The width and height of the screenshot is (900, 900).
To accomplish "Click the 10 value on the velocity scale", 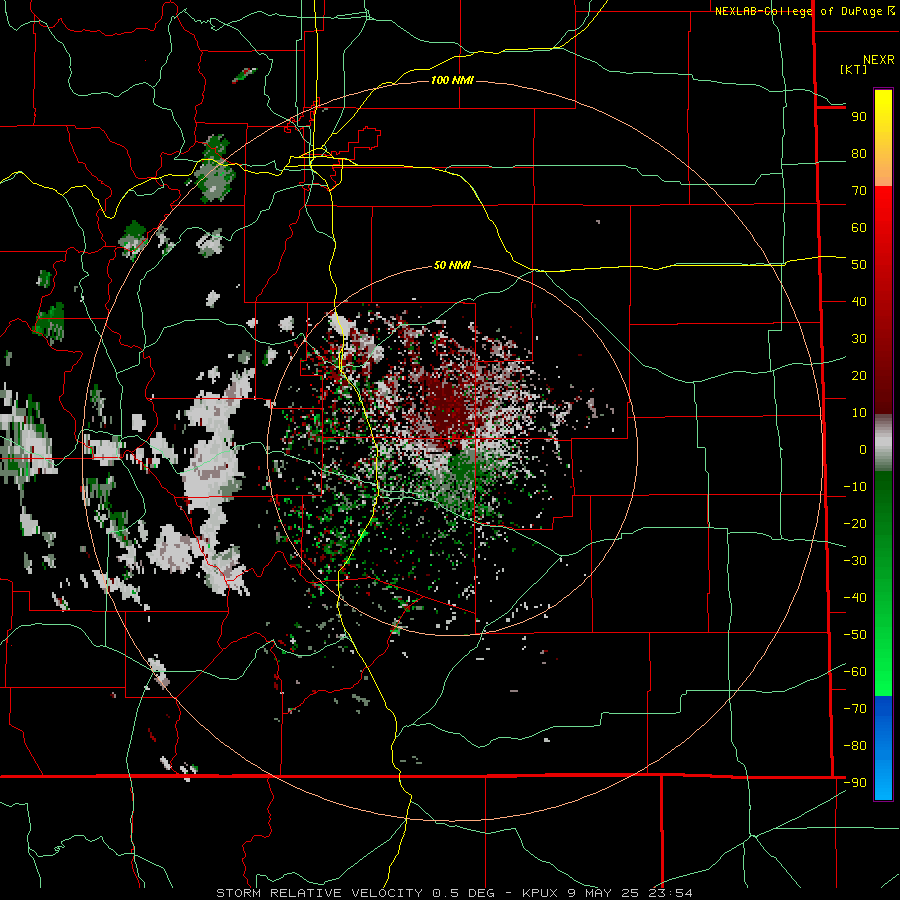I will point(859,413).
